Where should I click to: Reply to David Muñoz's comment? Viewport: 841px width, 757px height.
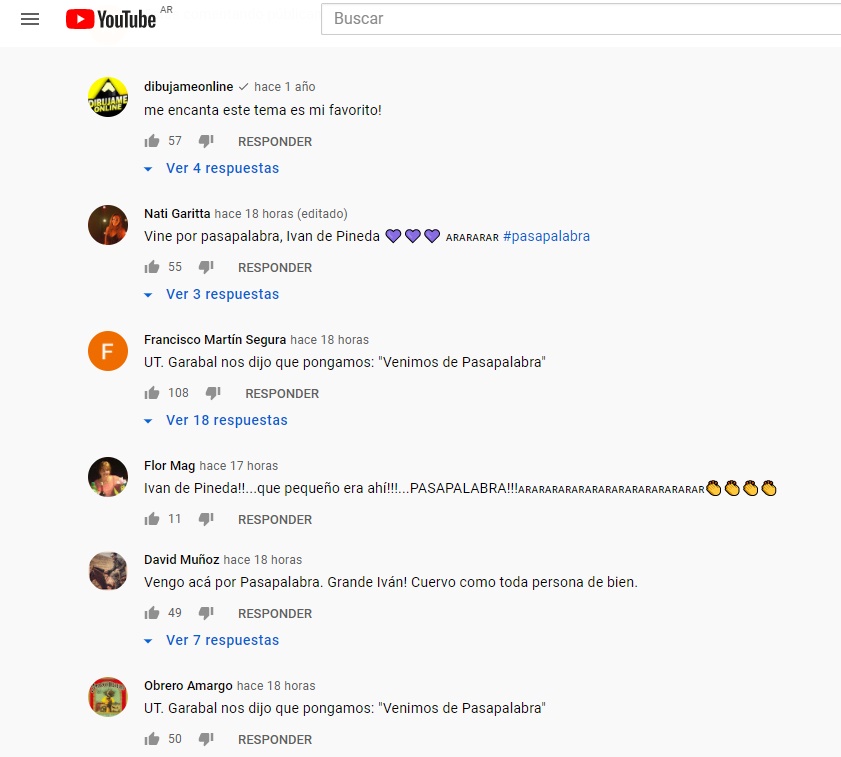tap(275, 614)
